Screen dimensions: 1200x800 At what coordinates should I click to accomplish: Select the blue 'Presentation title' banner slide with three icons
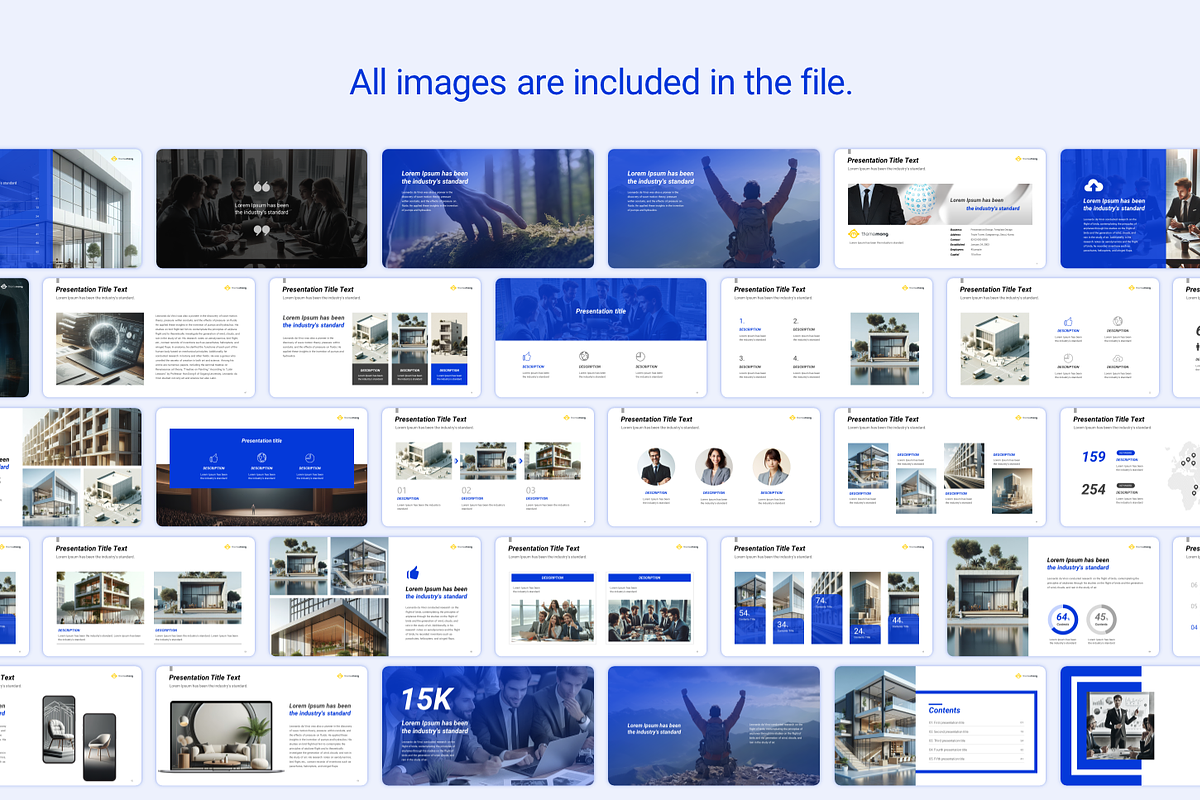pos(601,338)
